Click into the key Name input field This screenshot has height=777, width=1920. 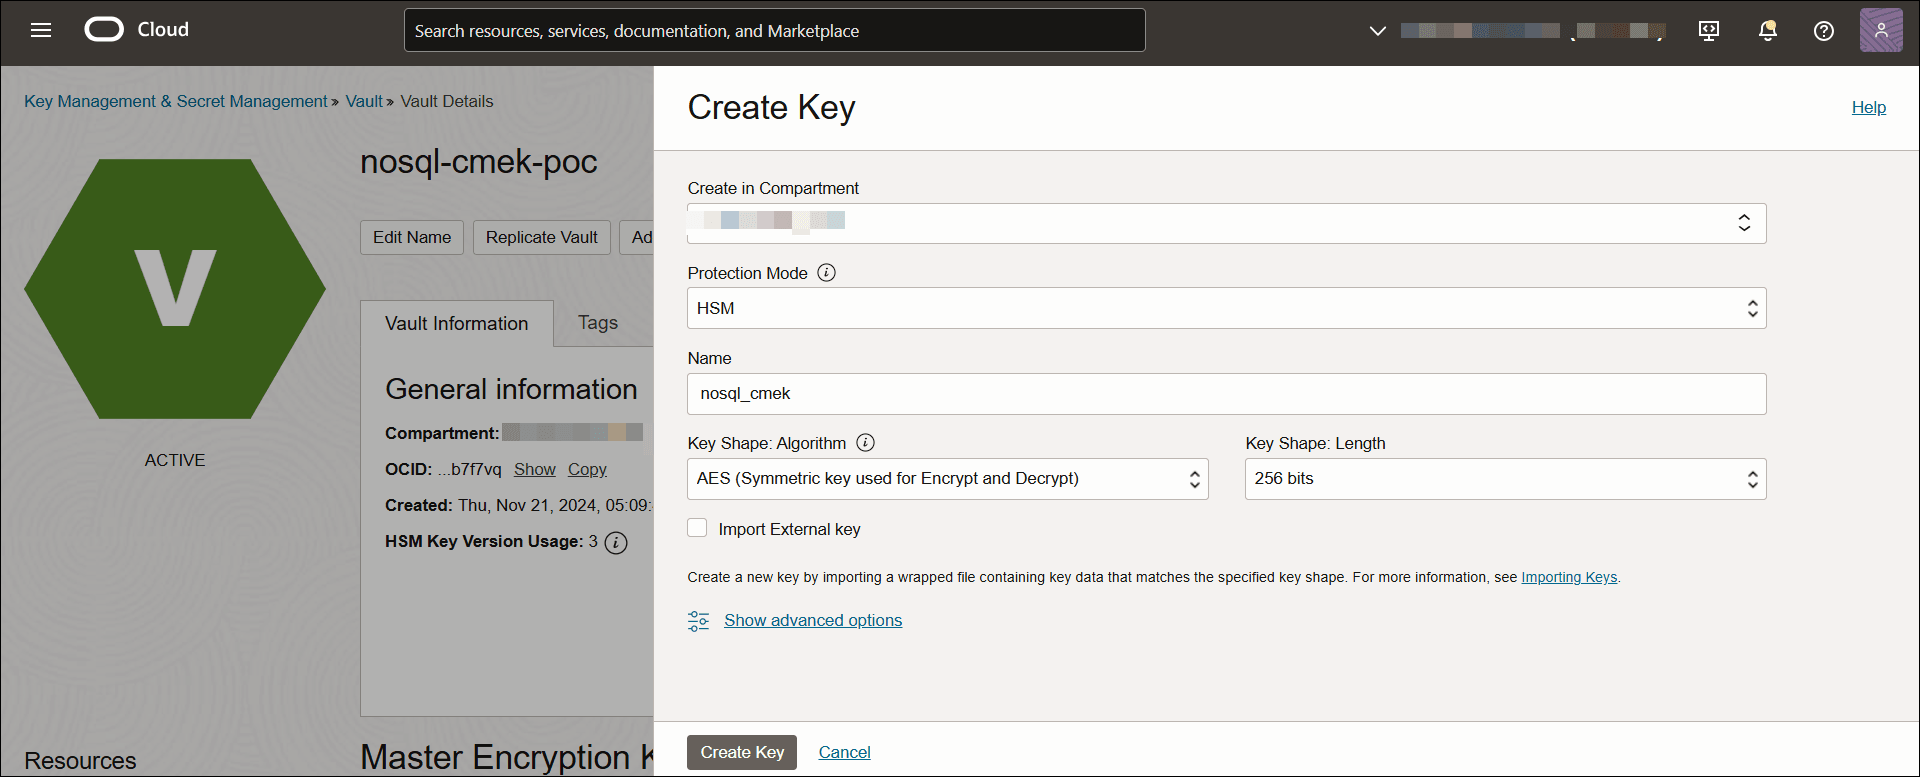(x=1226, y=394)
